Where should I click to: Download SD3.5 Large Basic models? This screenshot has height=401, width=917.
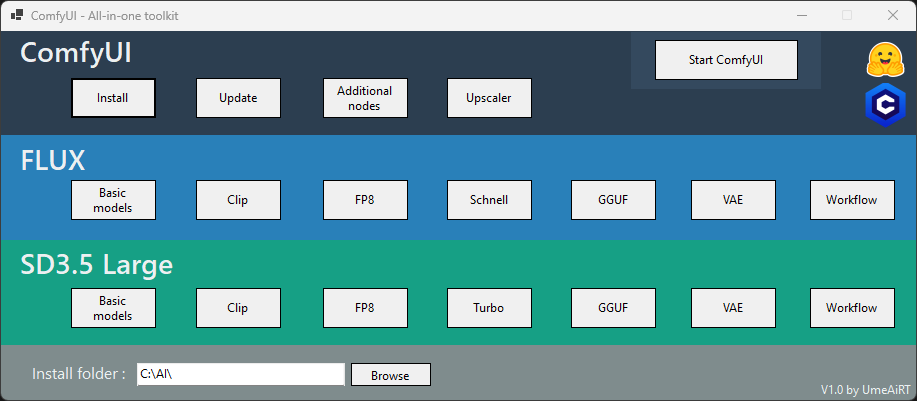[113, 308]
